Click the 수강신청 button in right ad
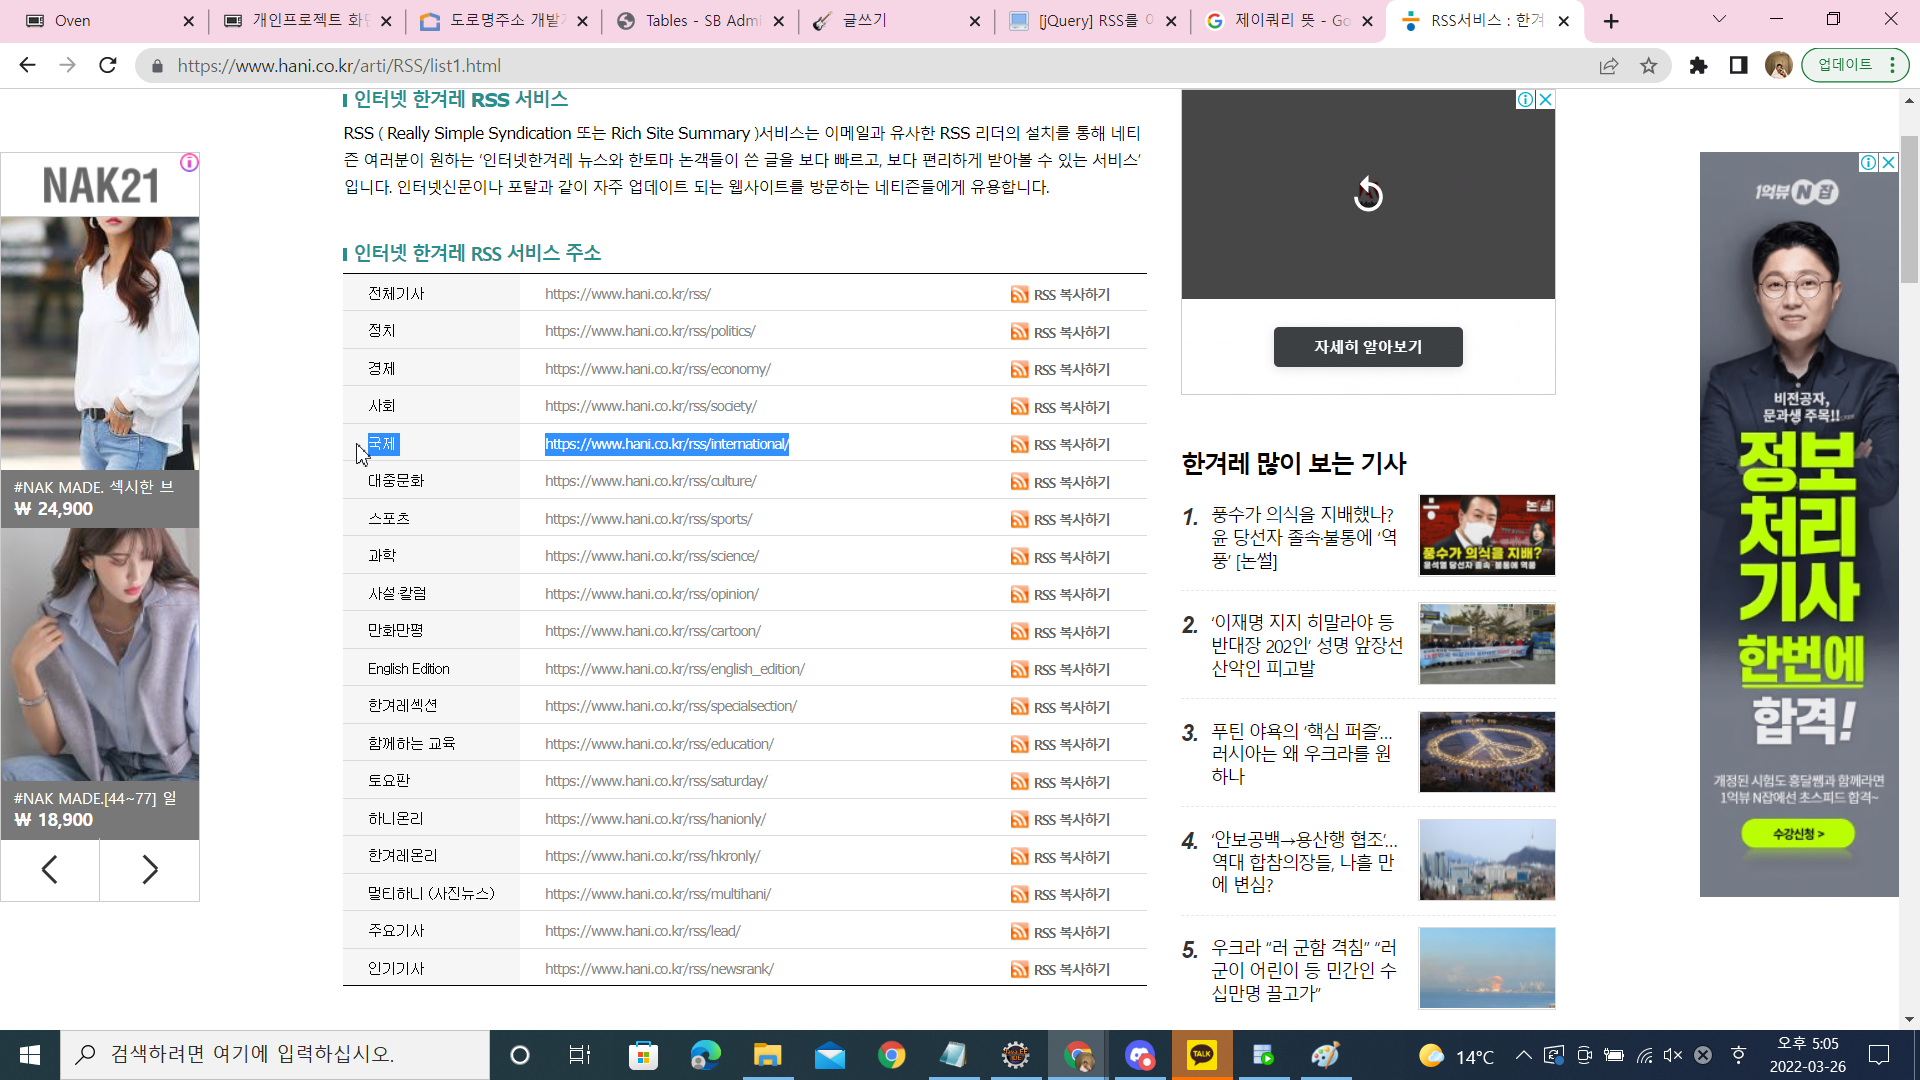This screenshot has width=1920, height=1080. tap(1798, 833)
